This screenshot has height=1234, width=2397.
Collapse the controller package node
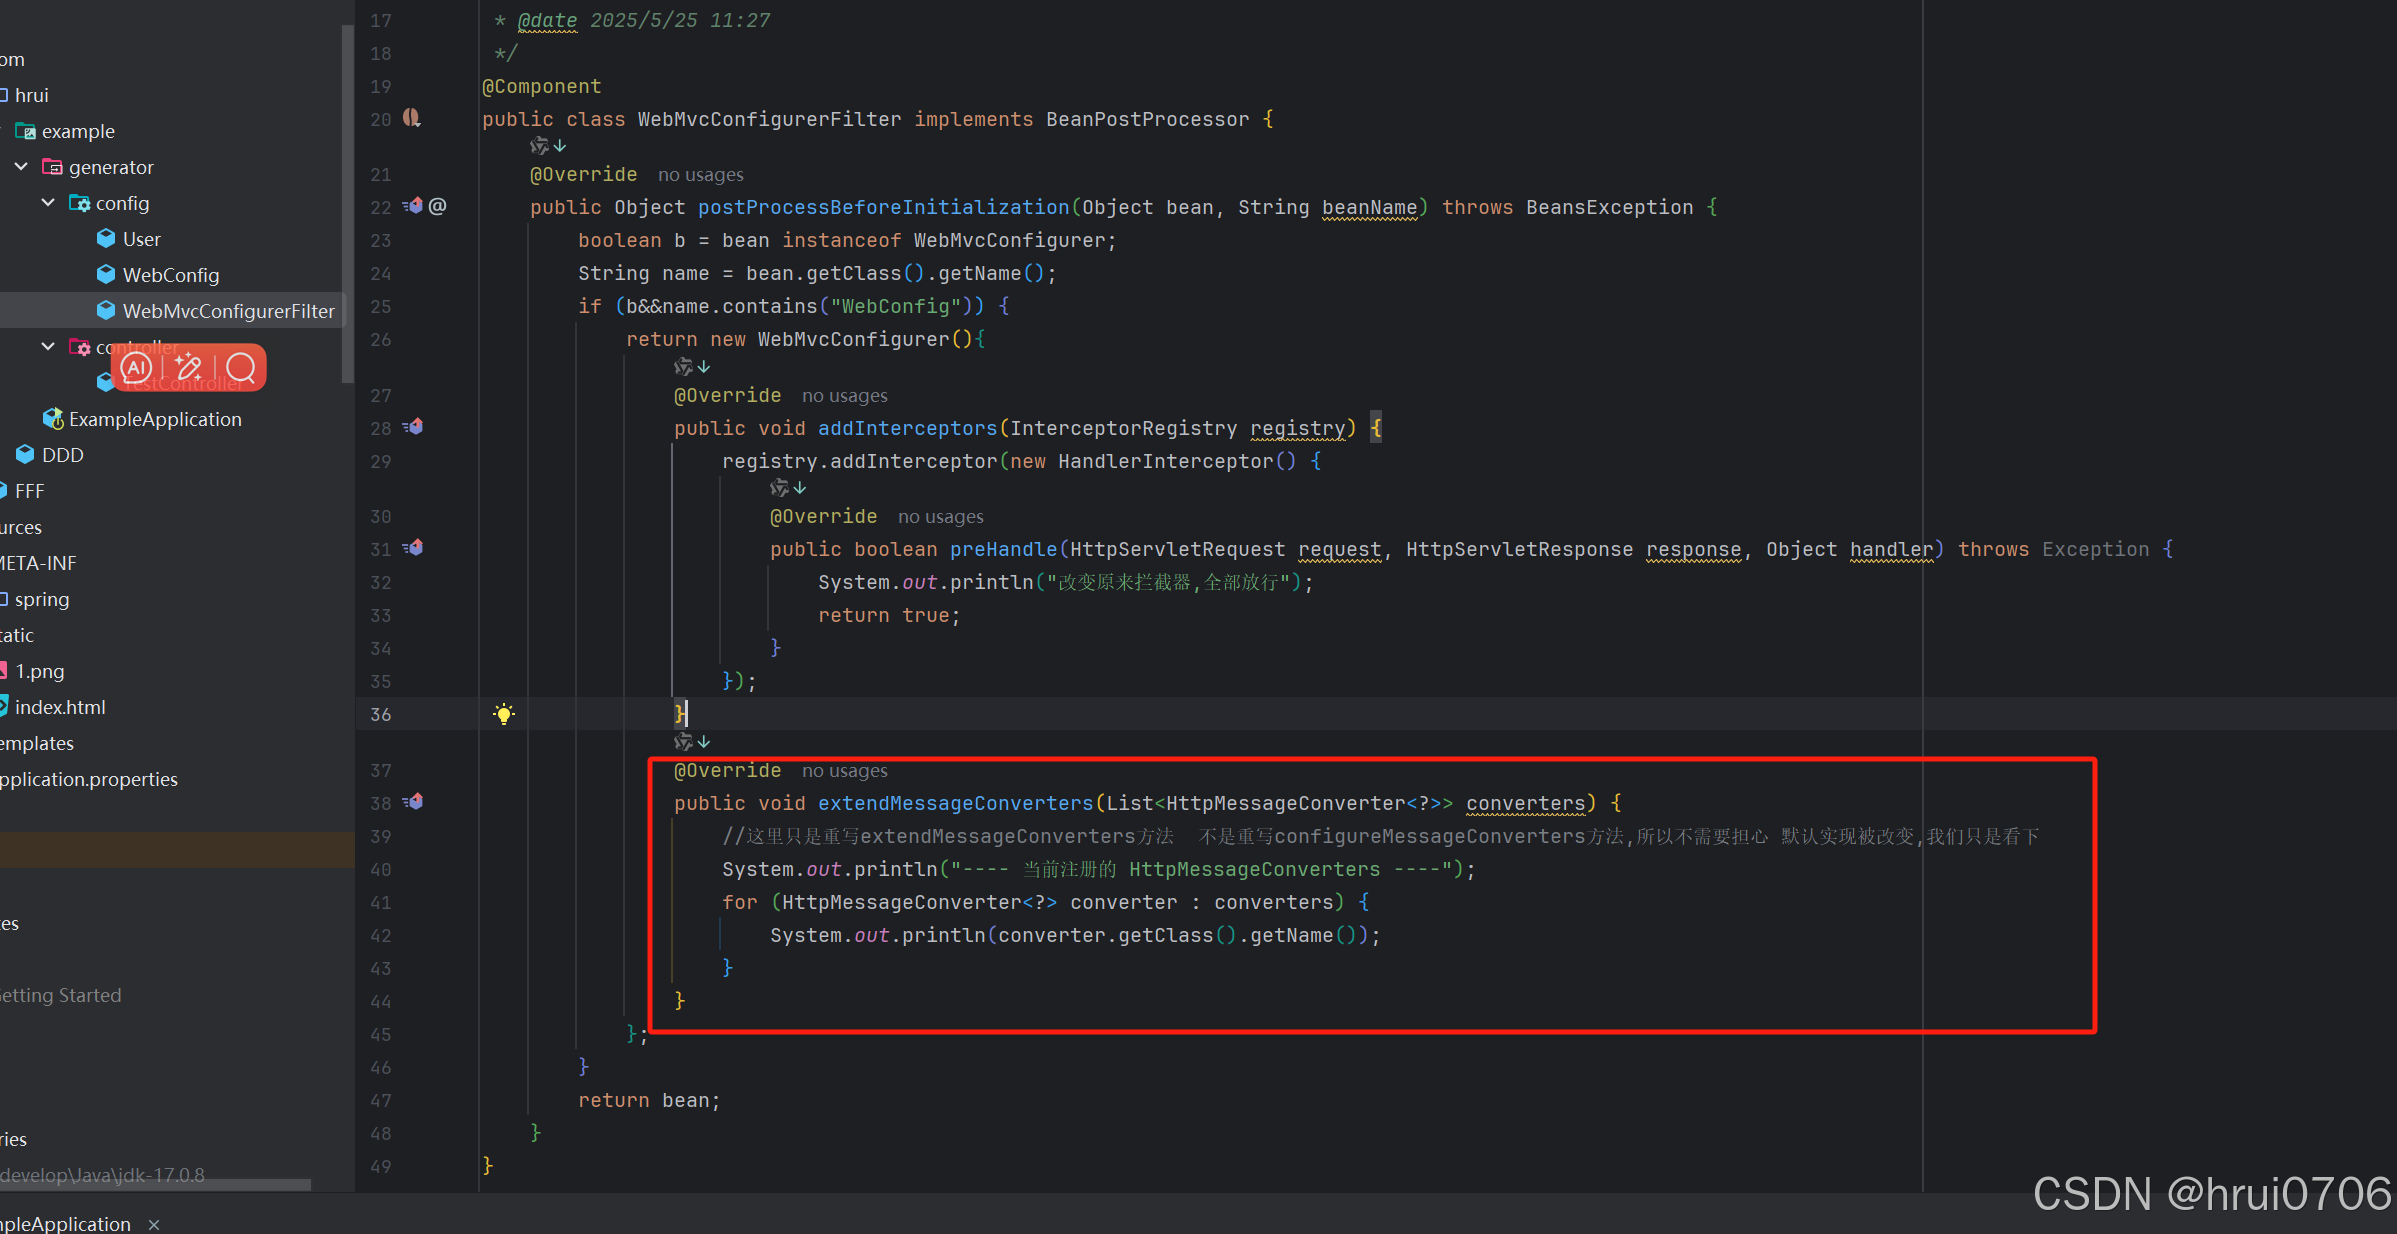(48, 346)
